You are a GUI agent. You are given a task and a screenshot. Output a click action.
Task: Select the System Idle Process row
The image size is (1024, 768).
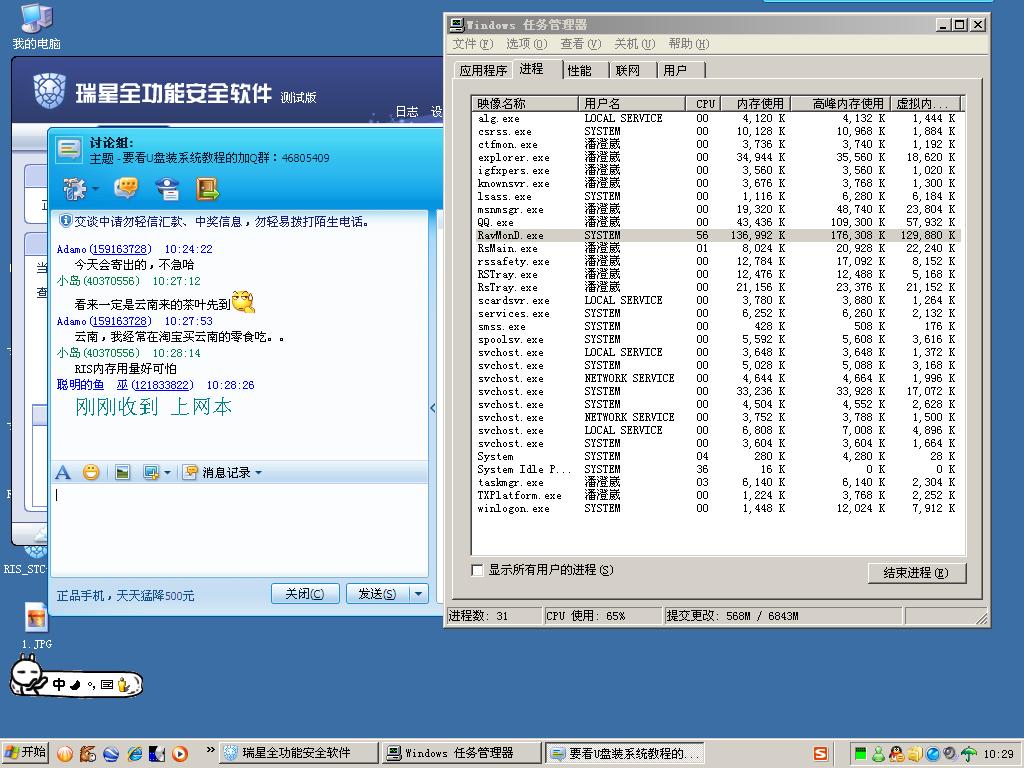[x=716, y=469]
